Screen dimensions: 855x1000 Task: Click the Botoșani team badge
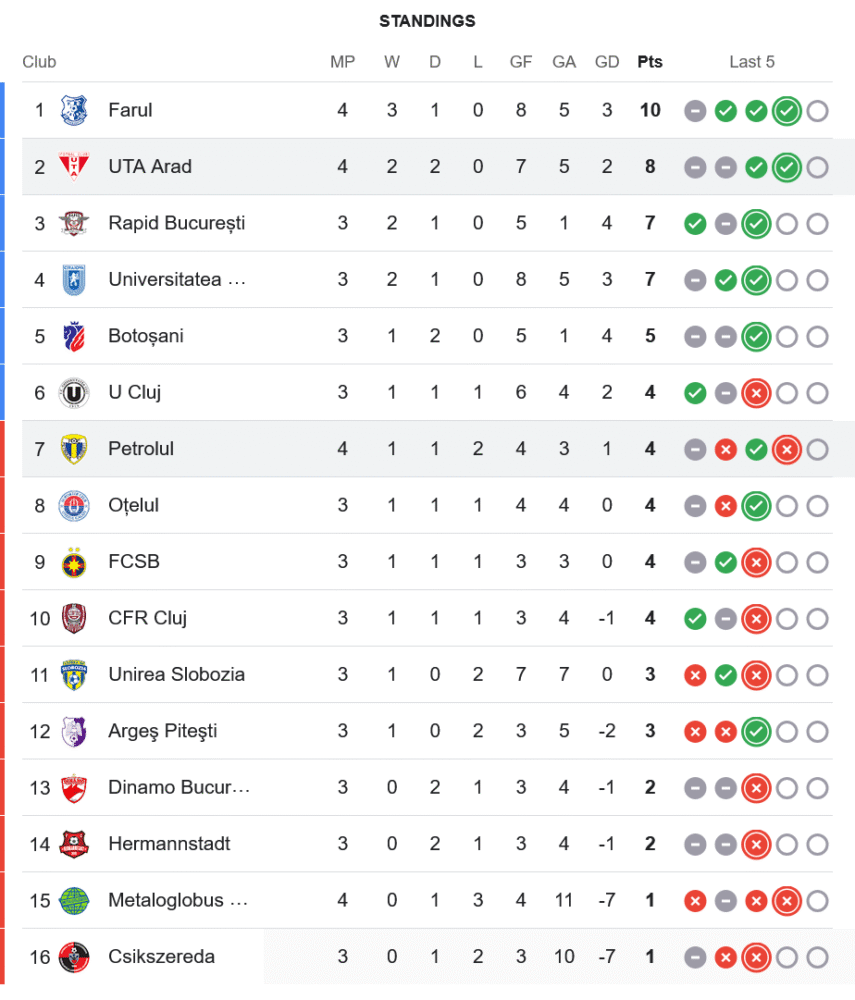74,336
